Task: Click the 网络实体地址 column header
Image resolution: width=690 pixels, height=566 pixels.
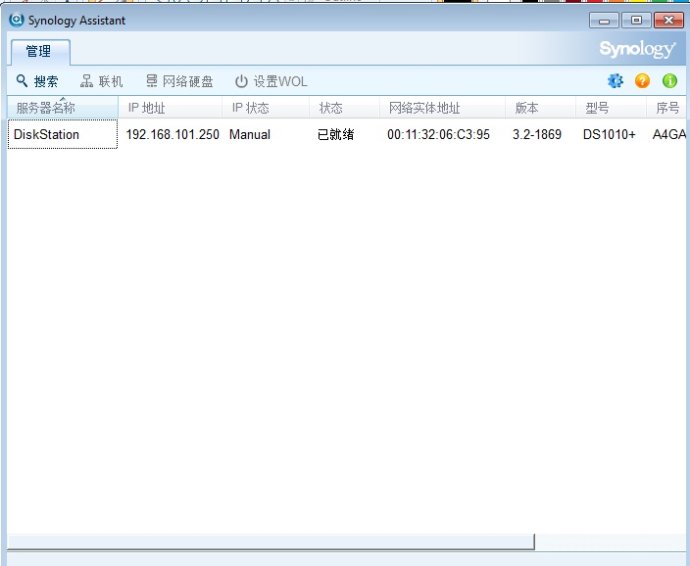Action: click(442, 107)
